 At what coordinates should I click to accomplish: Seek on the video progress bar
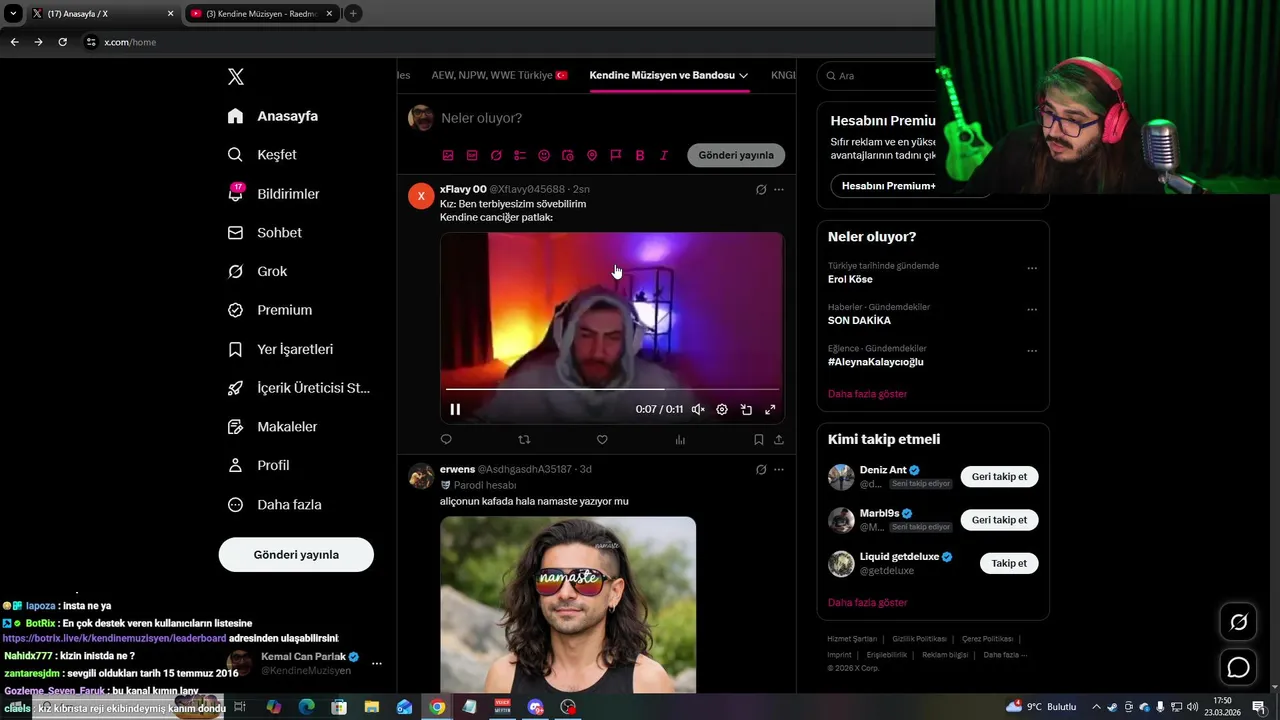tap(612, 389)
